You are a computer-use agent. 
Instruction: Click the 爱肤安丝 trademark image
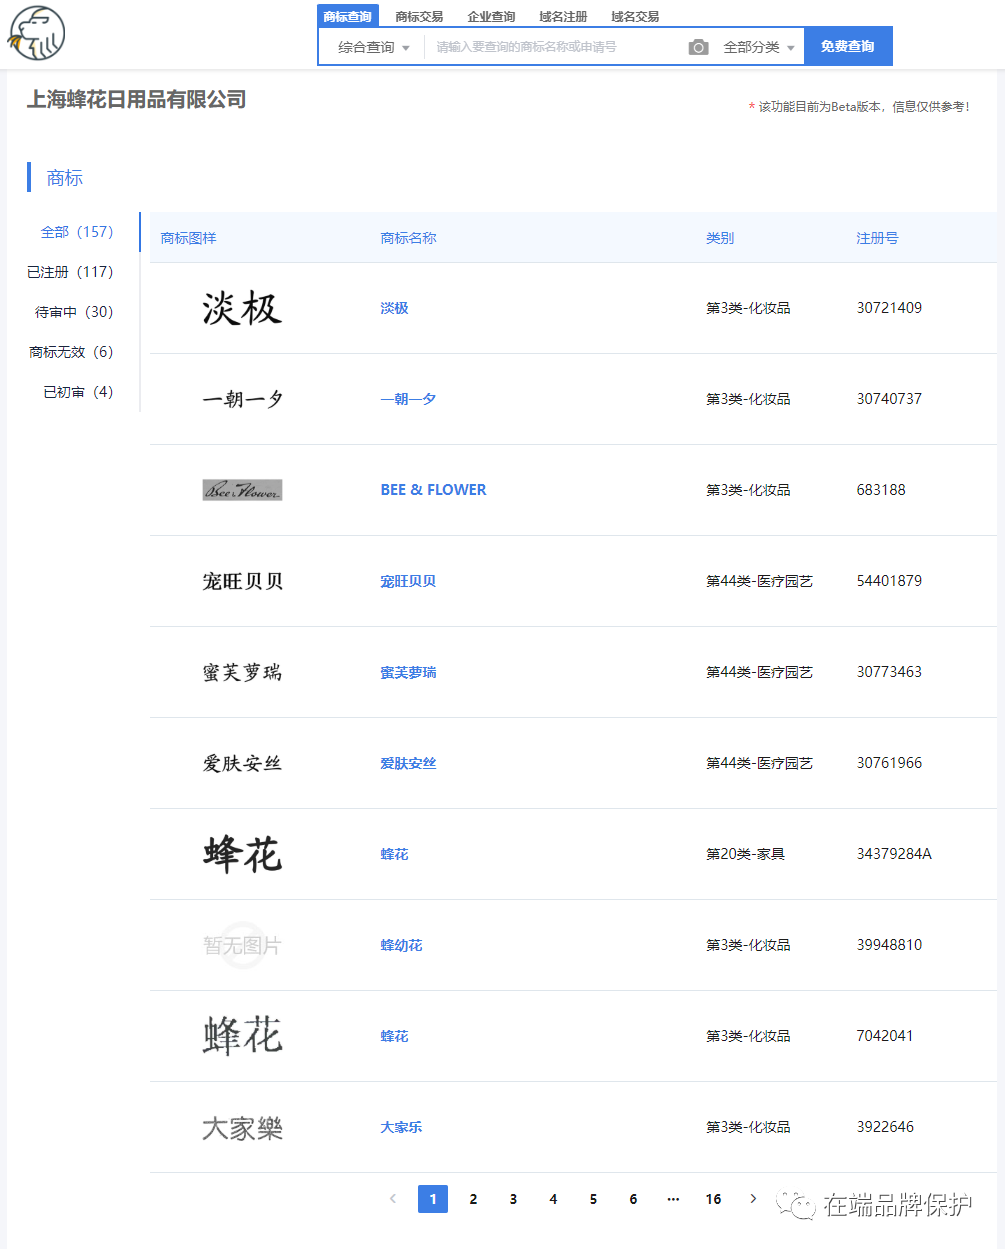coord(242,763)
